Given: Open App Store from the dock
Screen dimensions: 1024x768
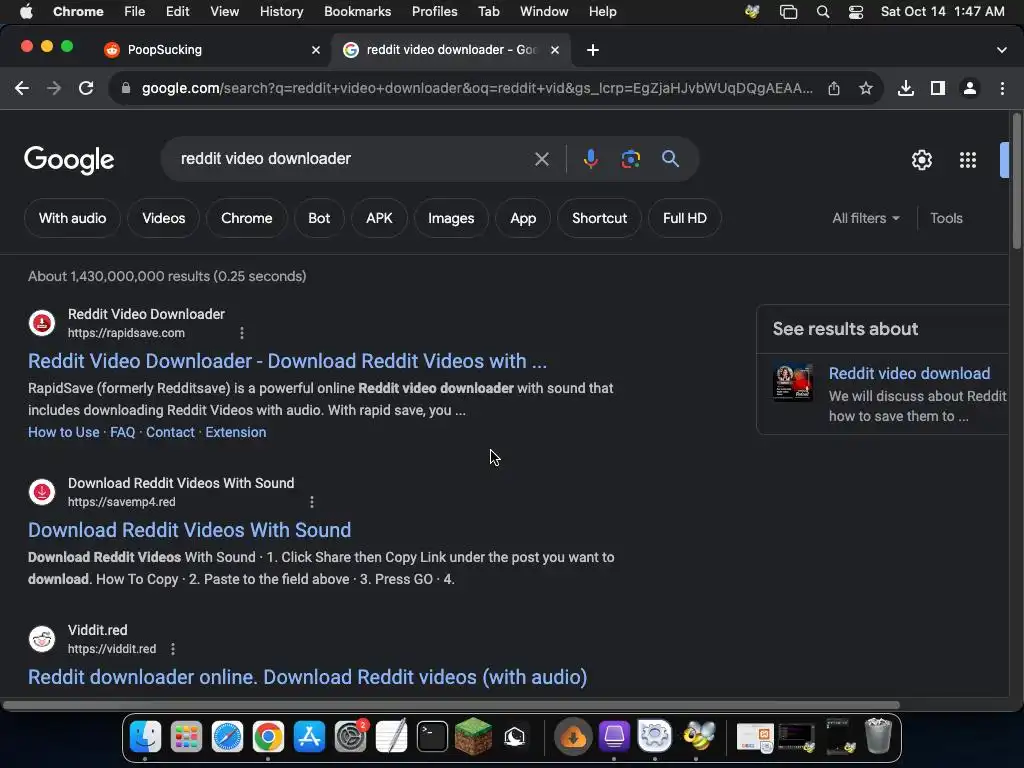Looking at the screenshot, I should click(x=309, y=737).
